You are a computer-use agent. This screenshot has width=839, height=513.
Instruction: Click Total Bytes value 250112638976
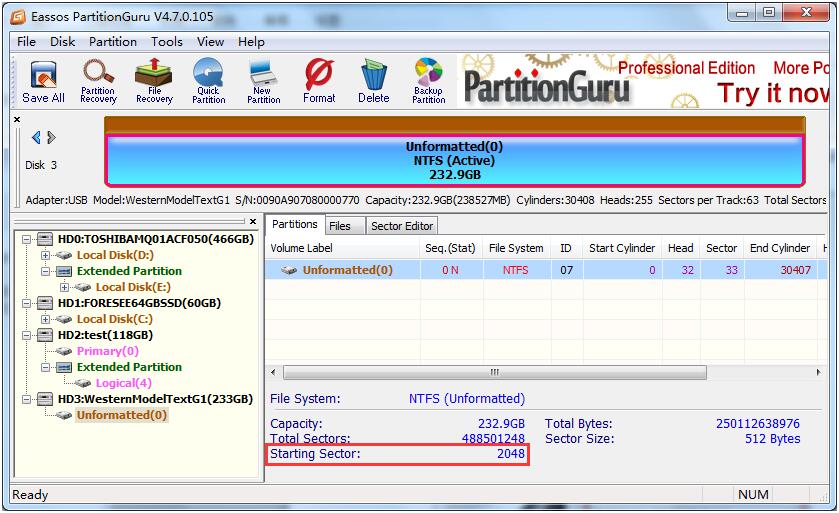click(758, 424)
